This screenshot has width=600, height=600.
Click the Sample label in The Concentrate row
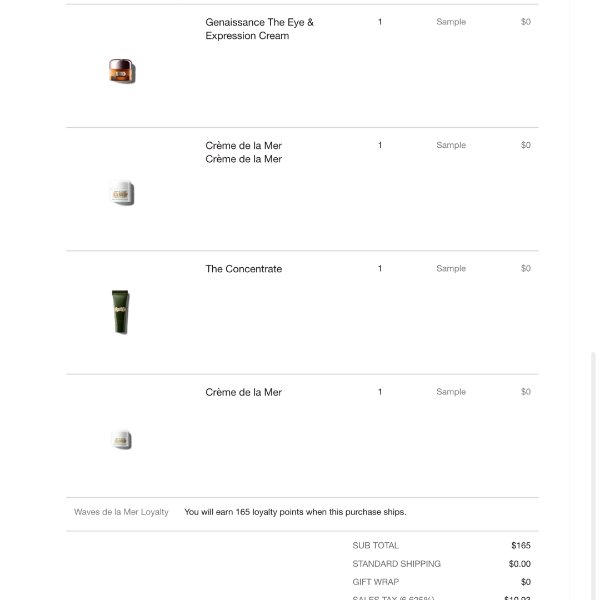coord(451,269)
